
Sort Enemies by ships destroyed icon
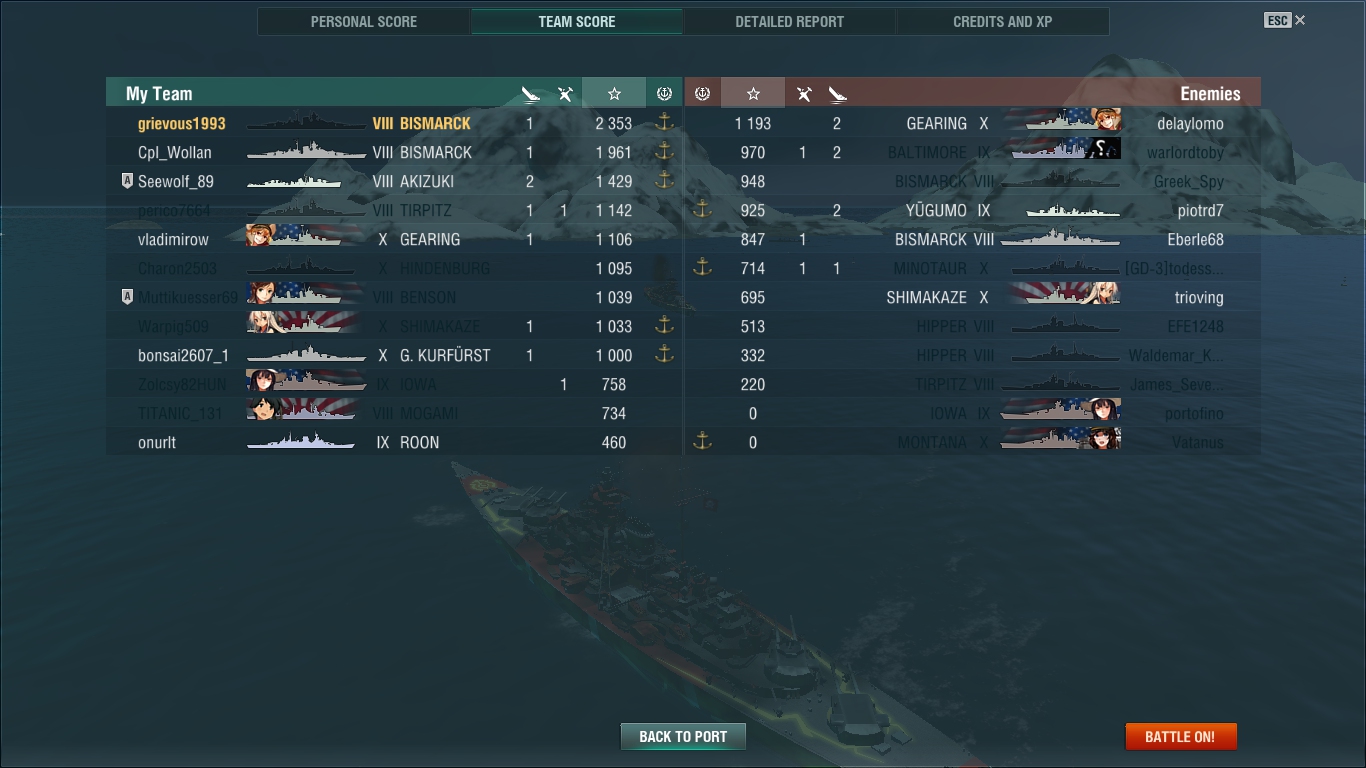point(838,94)
